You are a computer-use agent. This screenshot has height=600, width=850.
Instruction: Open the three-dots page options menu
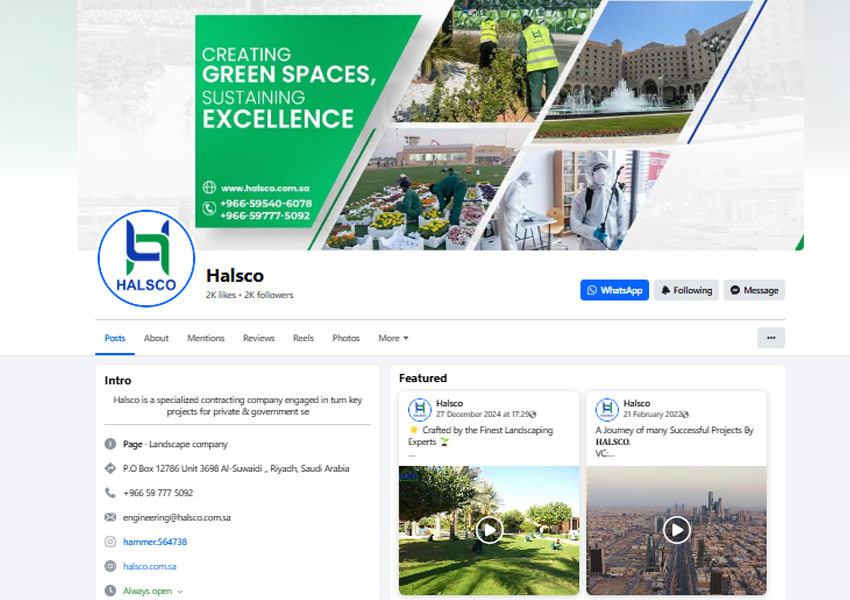tap(771, 338)
